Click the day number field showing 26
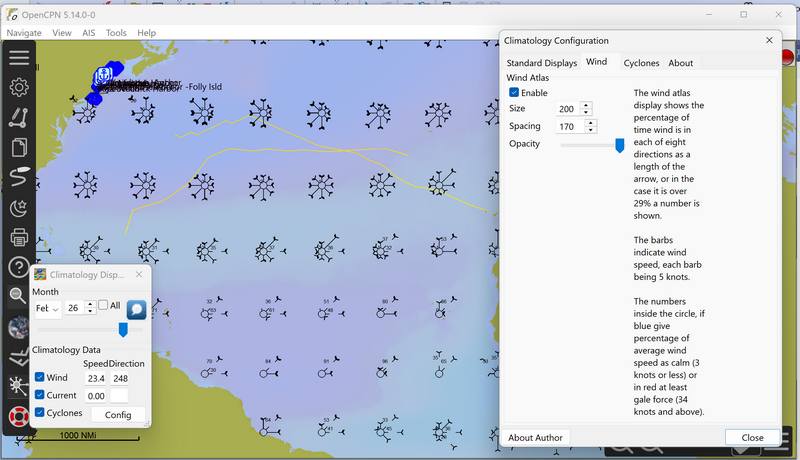The height and width of the screenshot is (460, 800). (74, 308)
